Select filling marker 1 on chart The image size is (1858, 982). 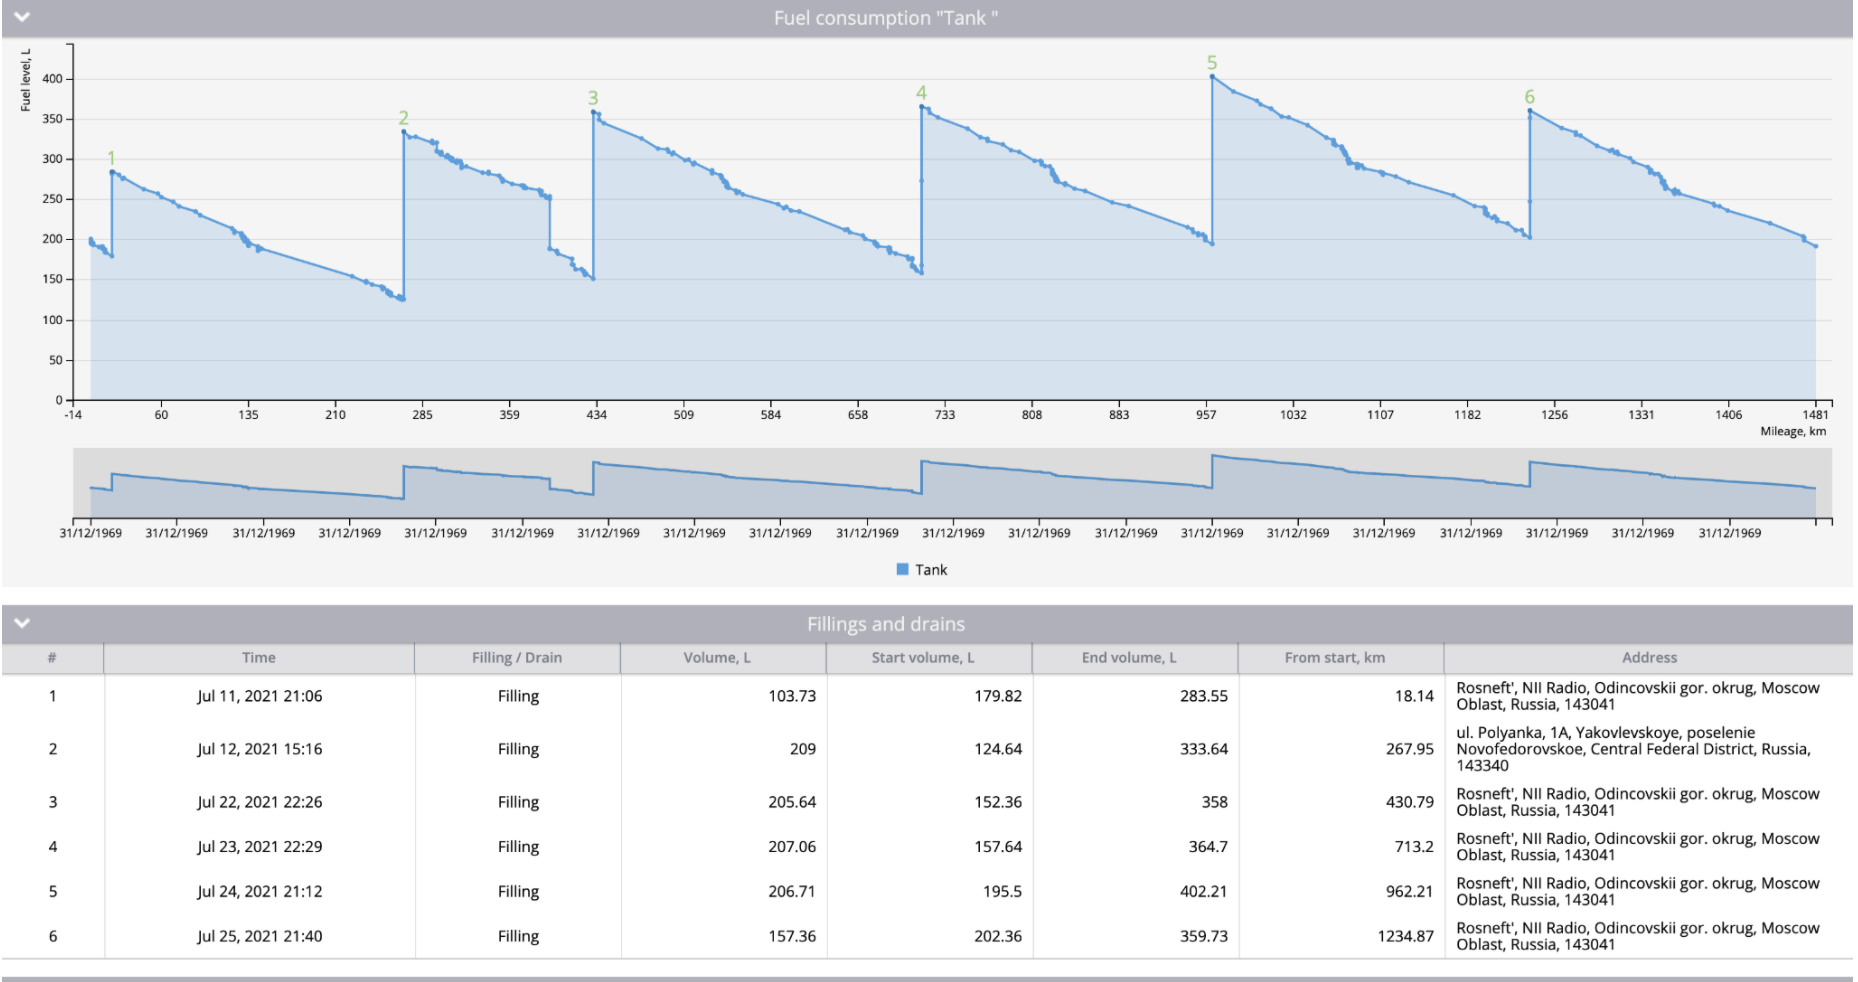pyautogui.click(x=111, y=158)
